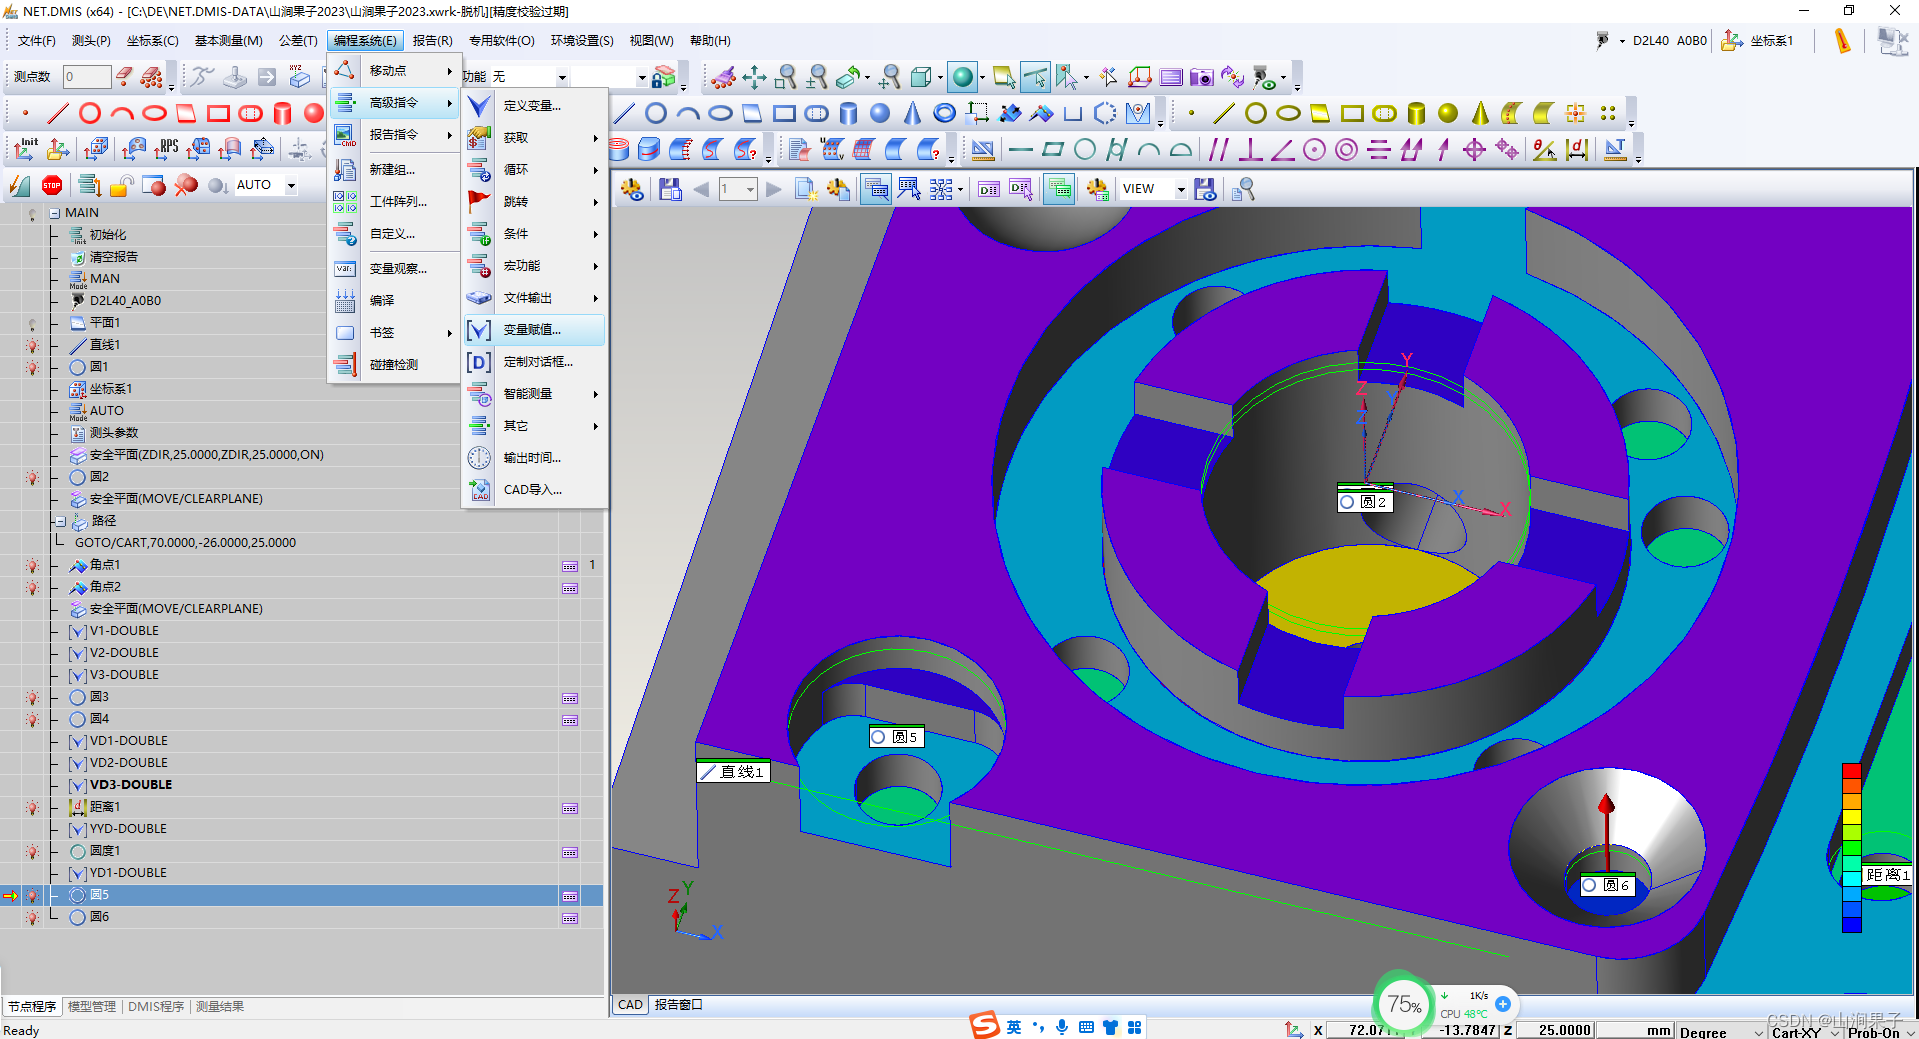Toggle the lightbulb marker beside 圆度1
Screen dimensions: 1919x1039
click(x=32, y=851)
